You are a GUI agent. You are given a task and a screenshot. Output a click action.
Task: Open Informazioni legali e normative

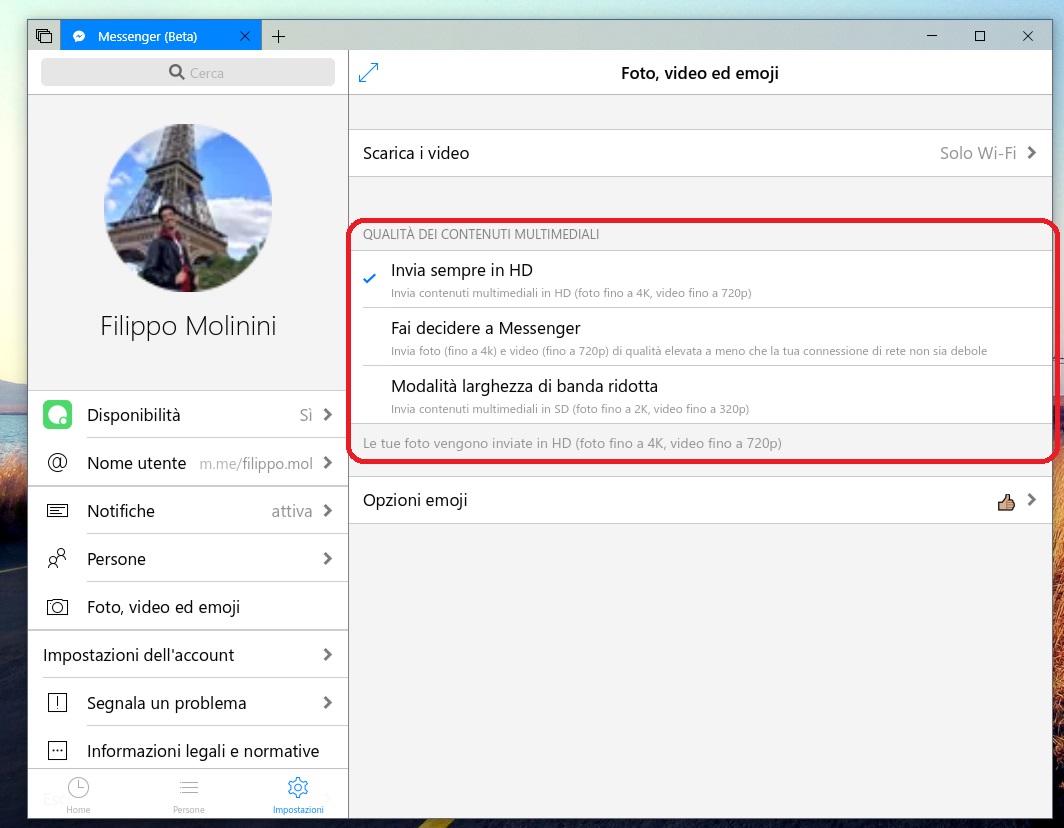coord(188,751)
